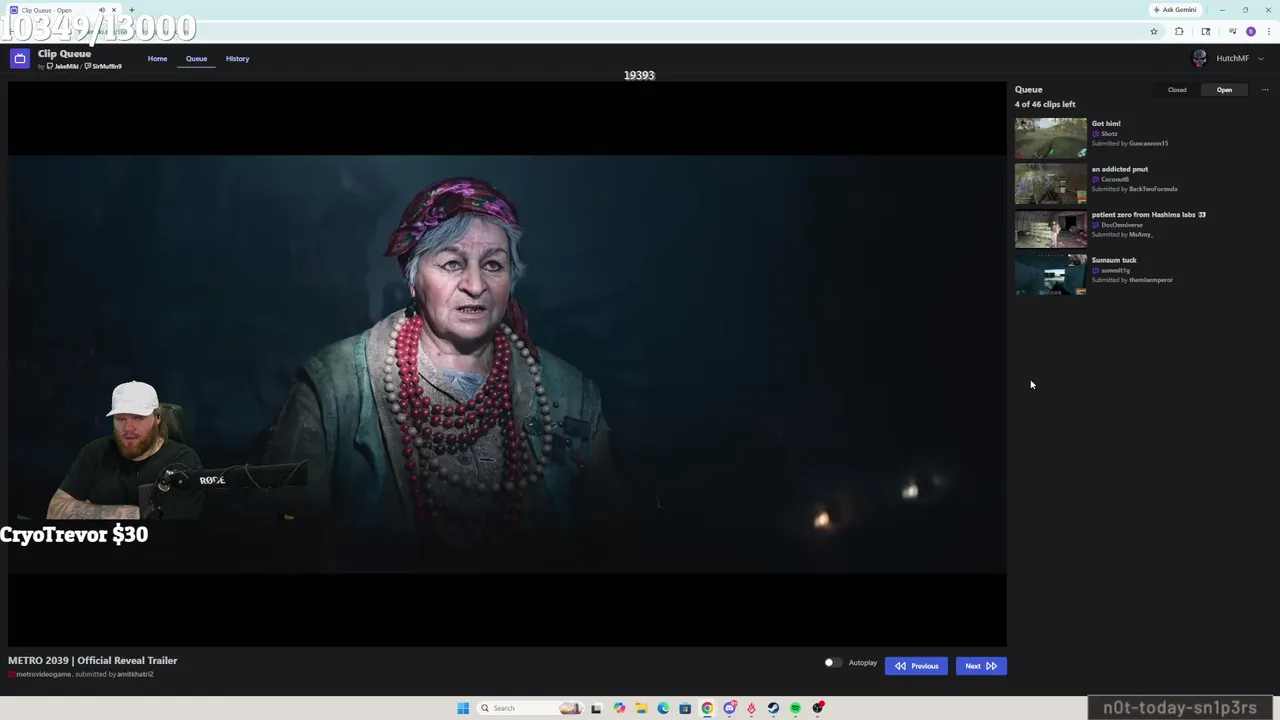Open the 'an addicted pnut' clip thumbnail

1050,184
